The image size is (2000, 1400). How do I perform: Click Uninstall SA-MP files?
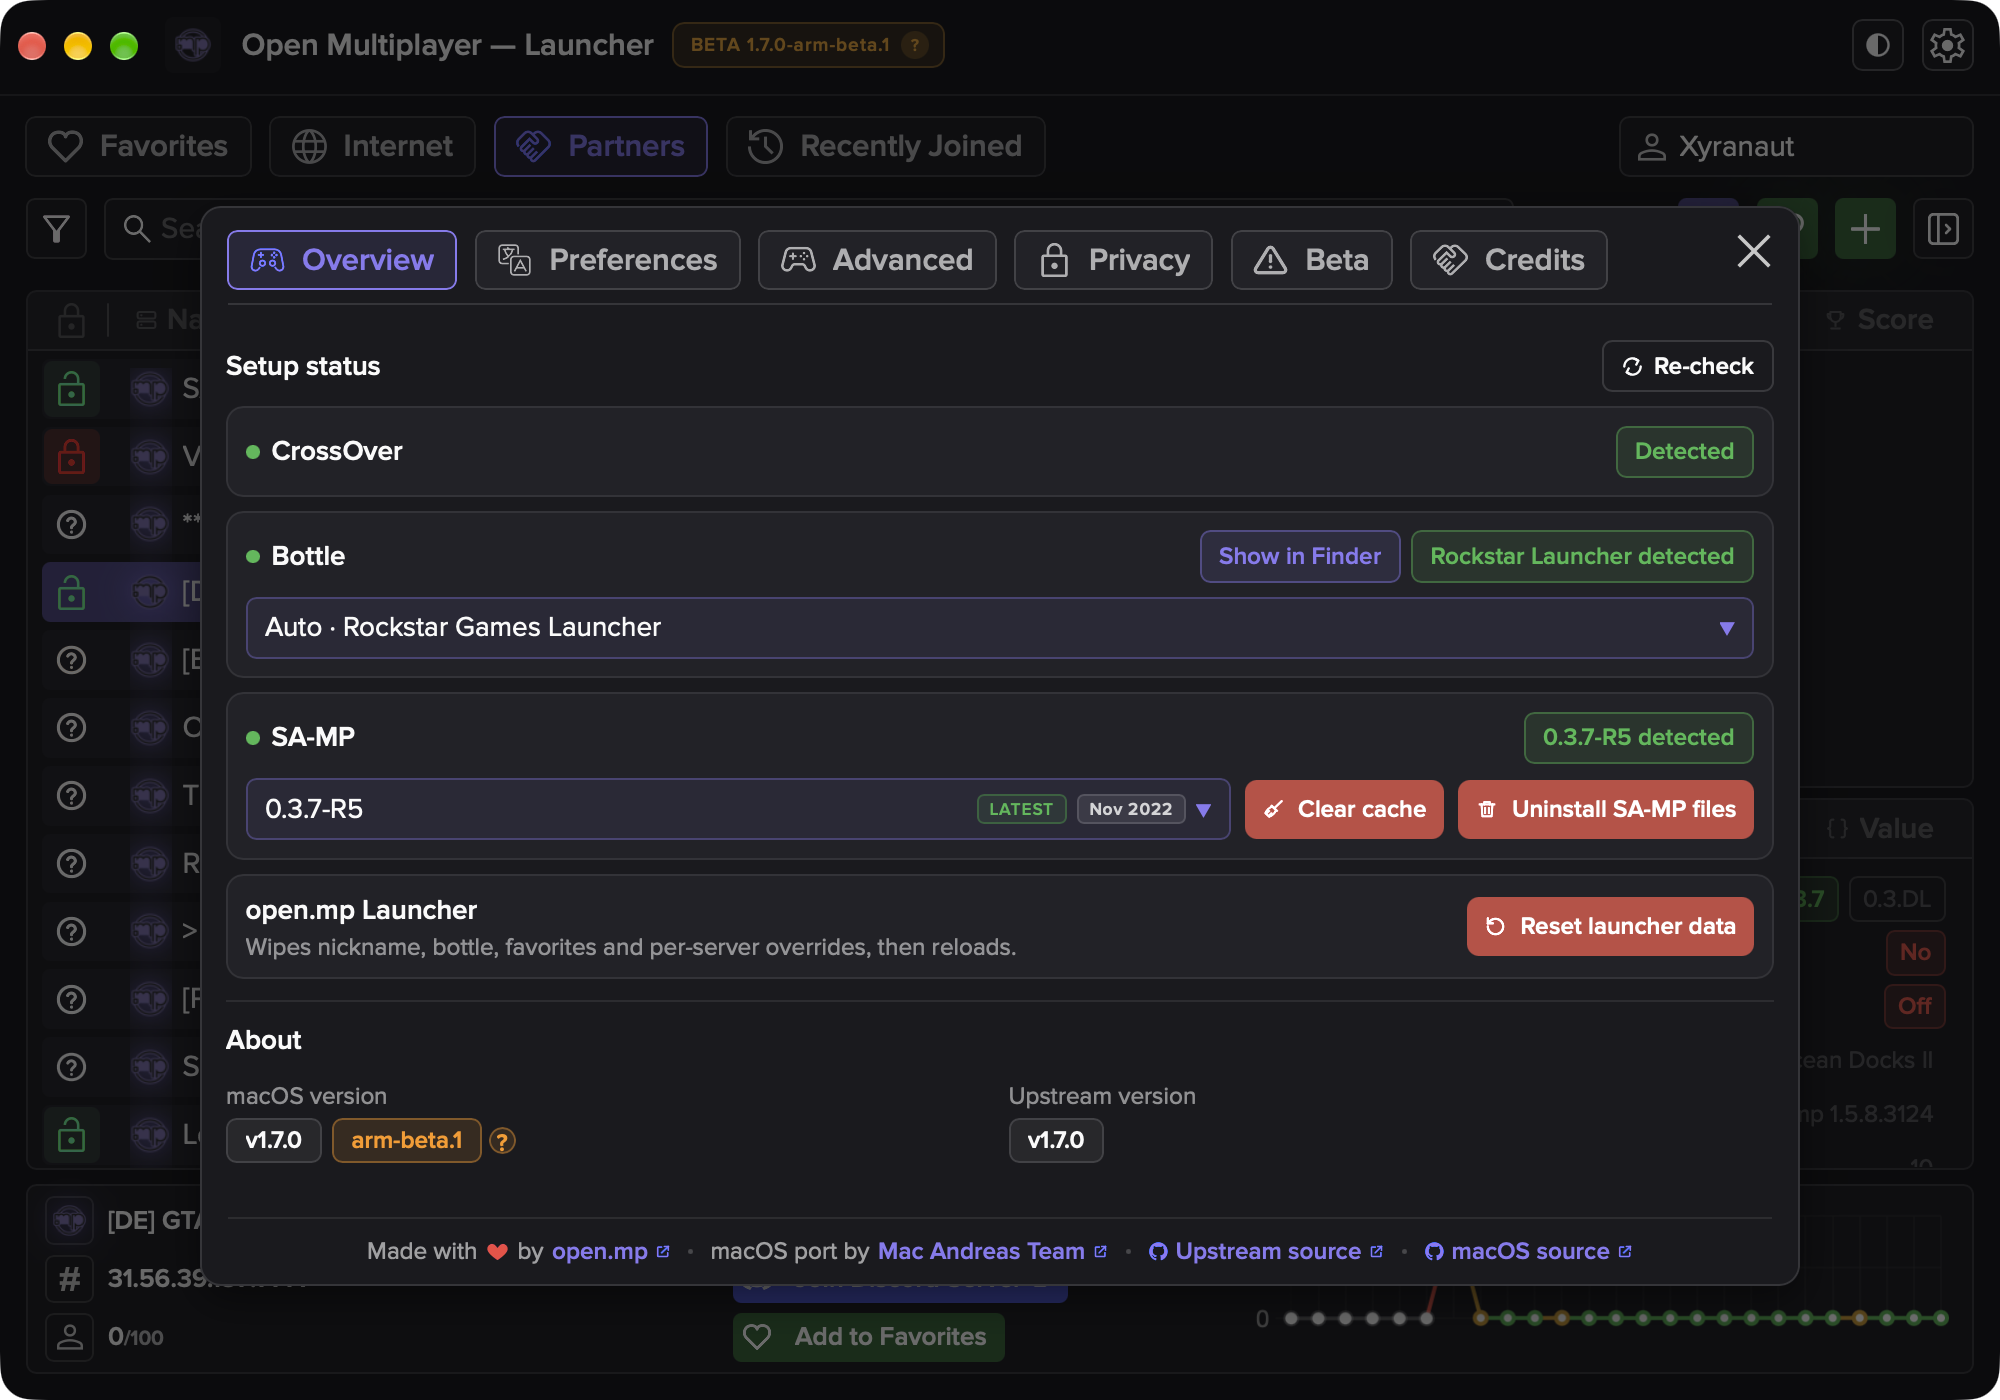[x=1606, y=809]
